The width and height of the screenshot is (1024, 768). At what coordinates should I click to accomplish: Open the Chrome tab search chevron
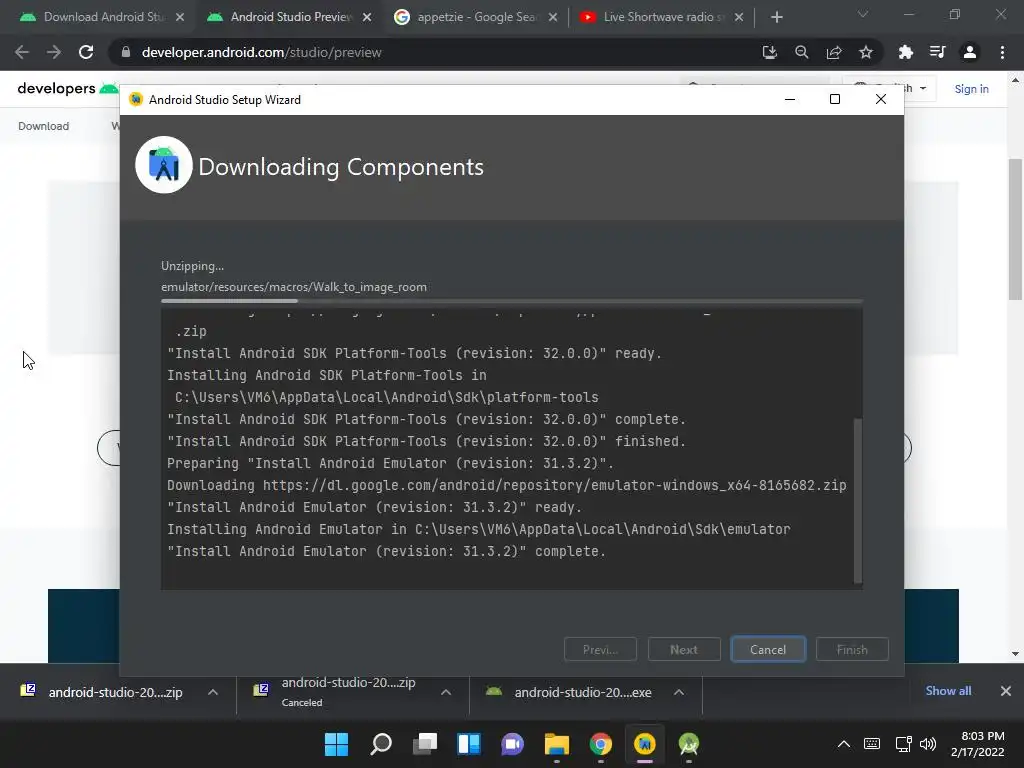coord(863,14)
